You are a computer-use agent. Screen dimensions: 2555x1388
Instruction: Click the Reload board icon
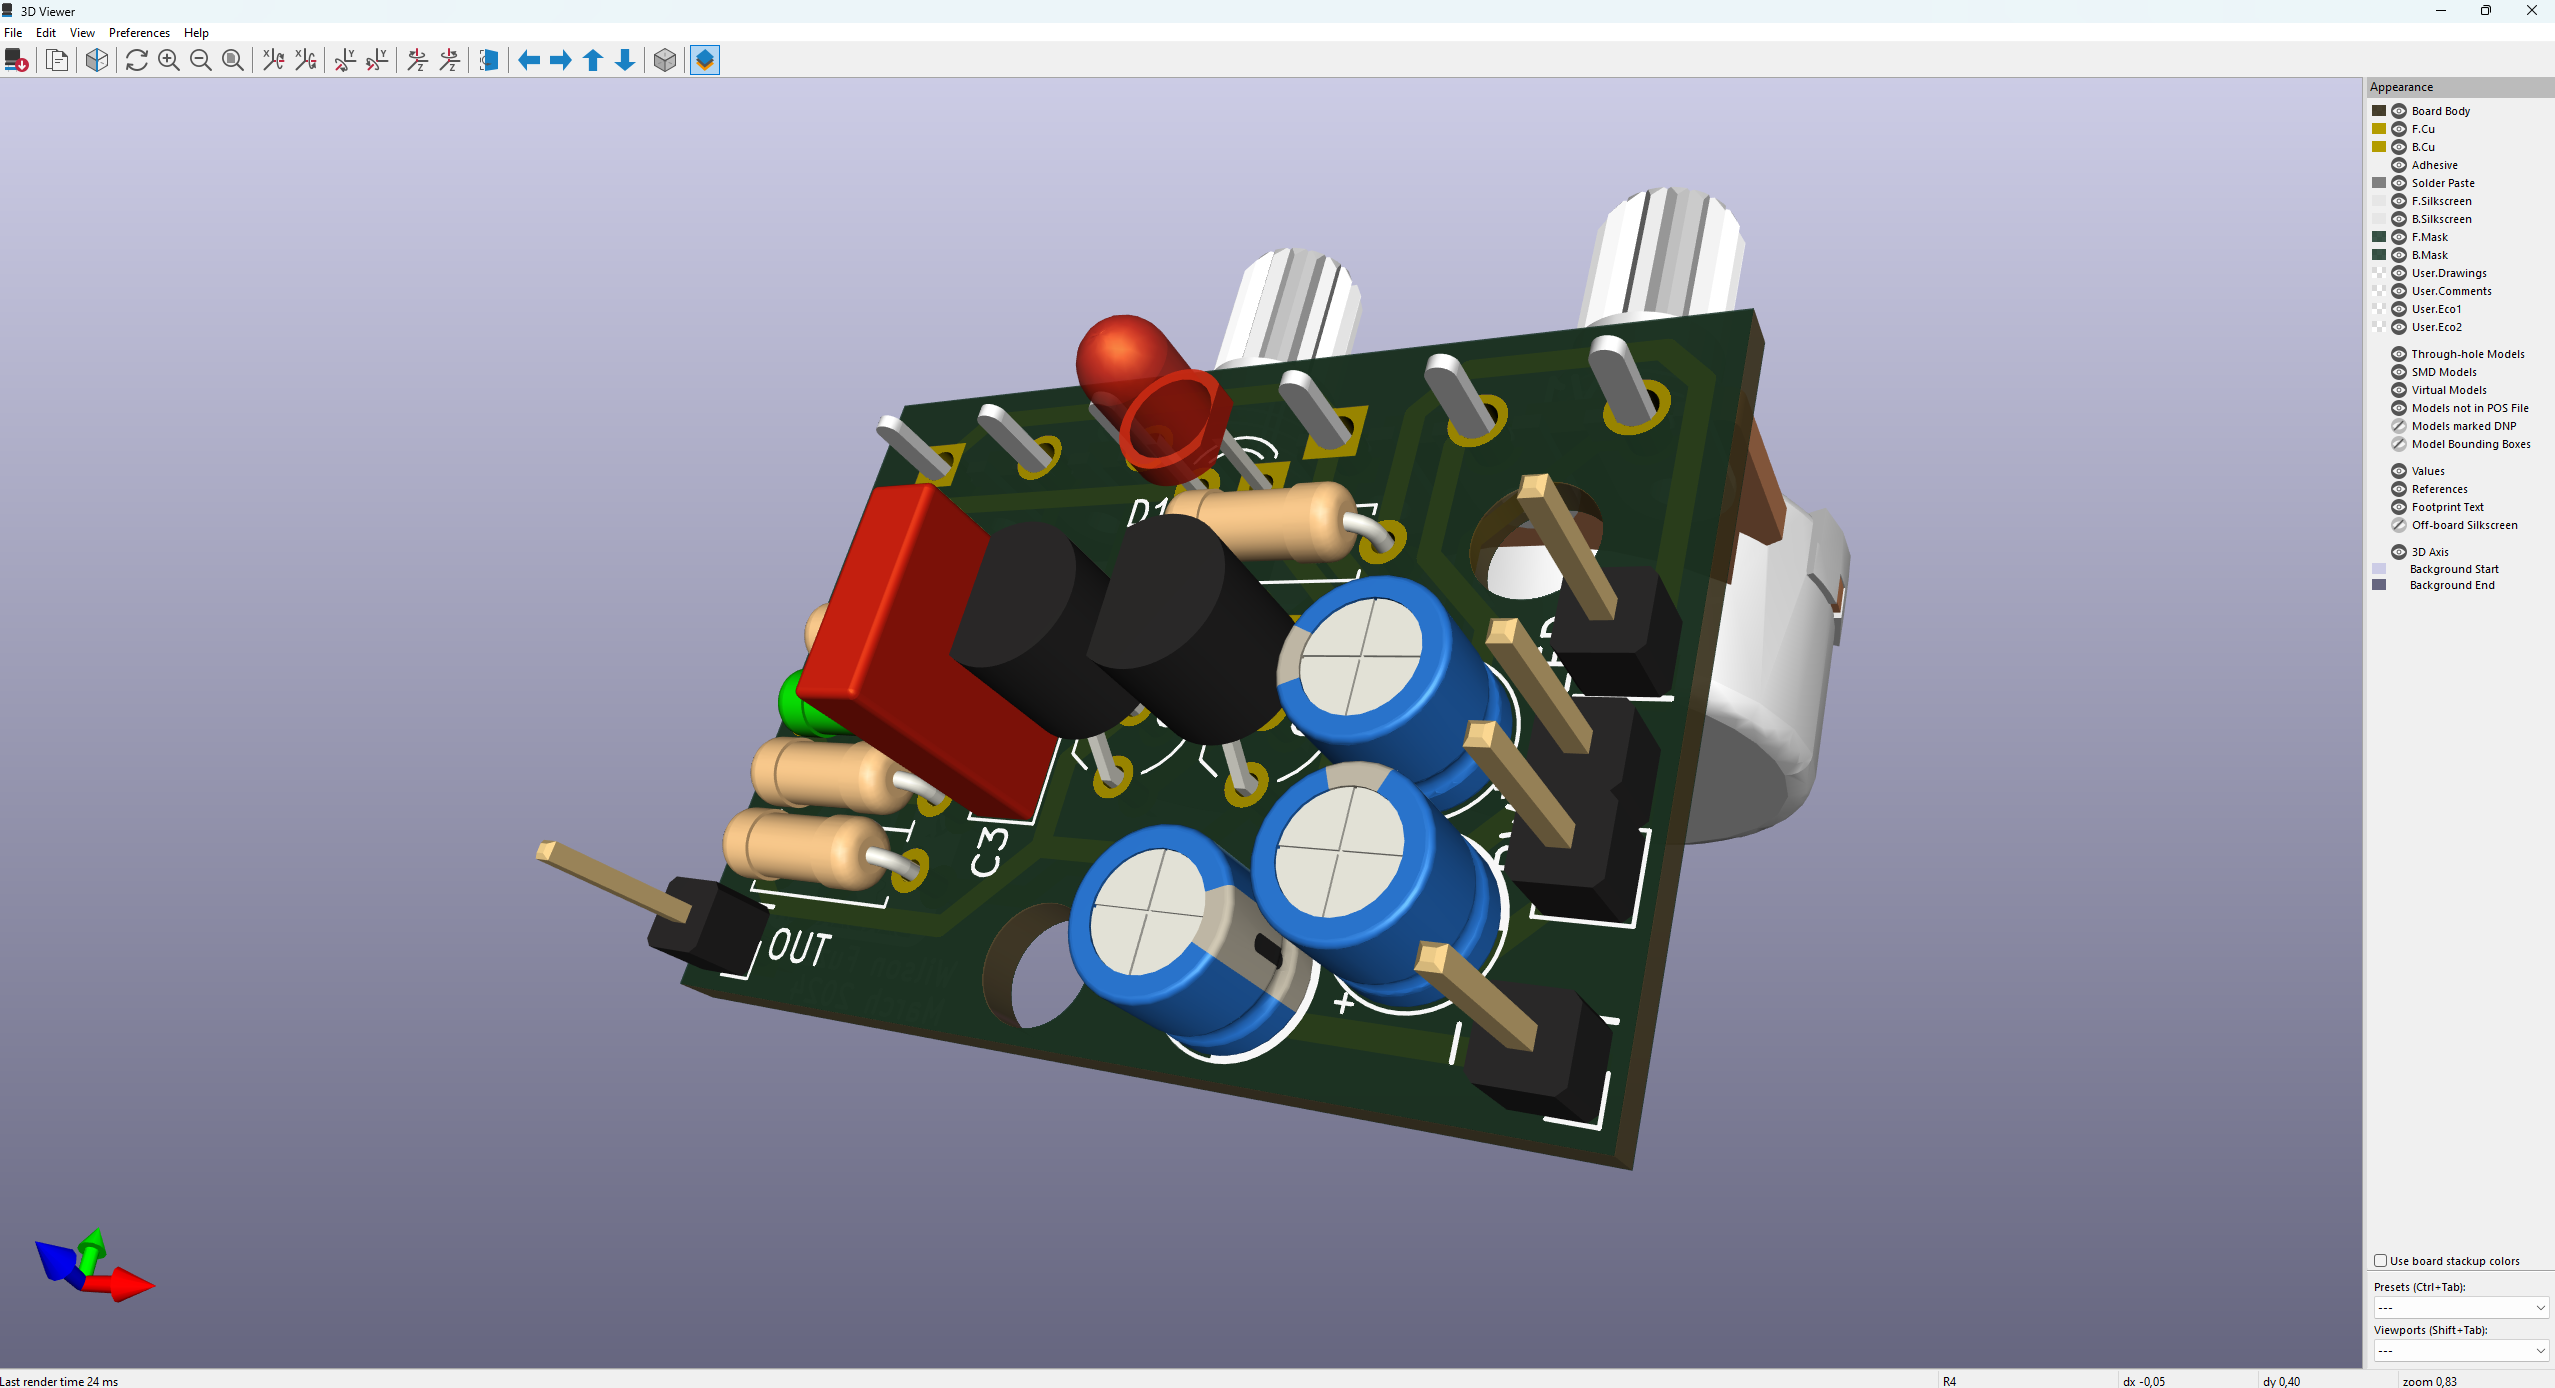16,60
